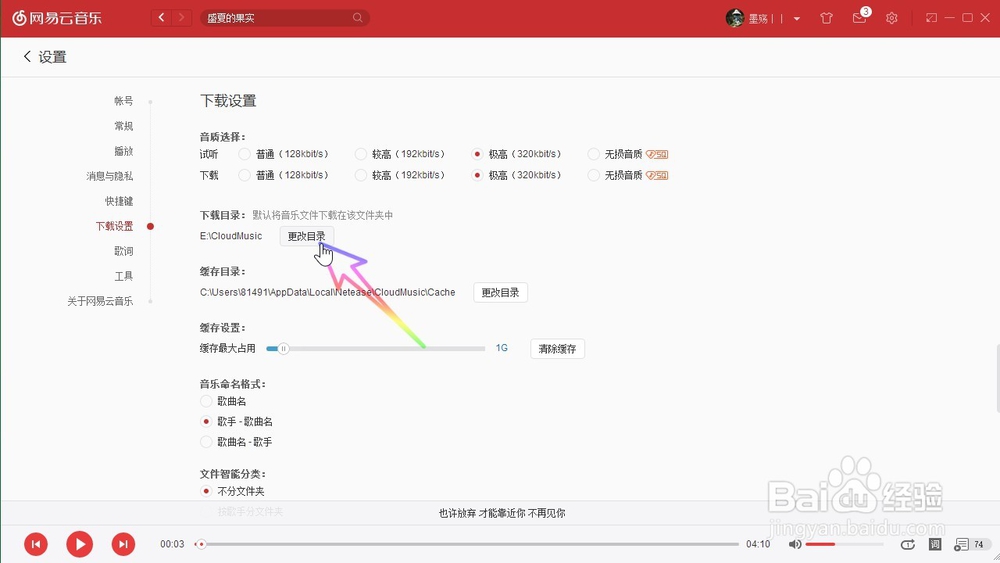The height and width of the screenshot is (563, 1000).
Task: Click the total duration 04:10
Action: (758, 544)
